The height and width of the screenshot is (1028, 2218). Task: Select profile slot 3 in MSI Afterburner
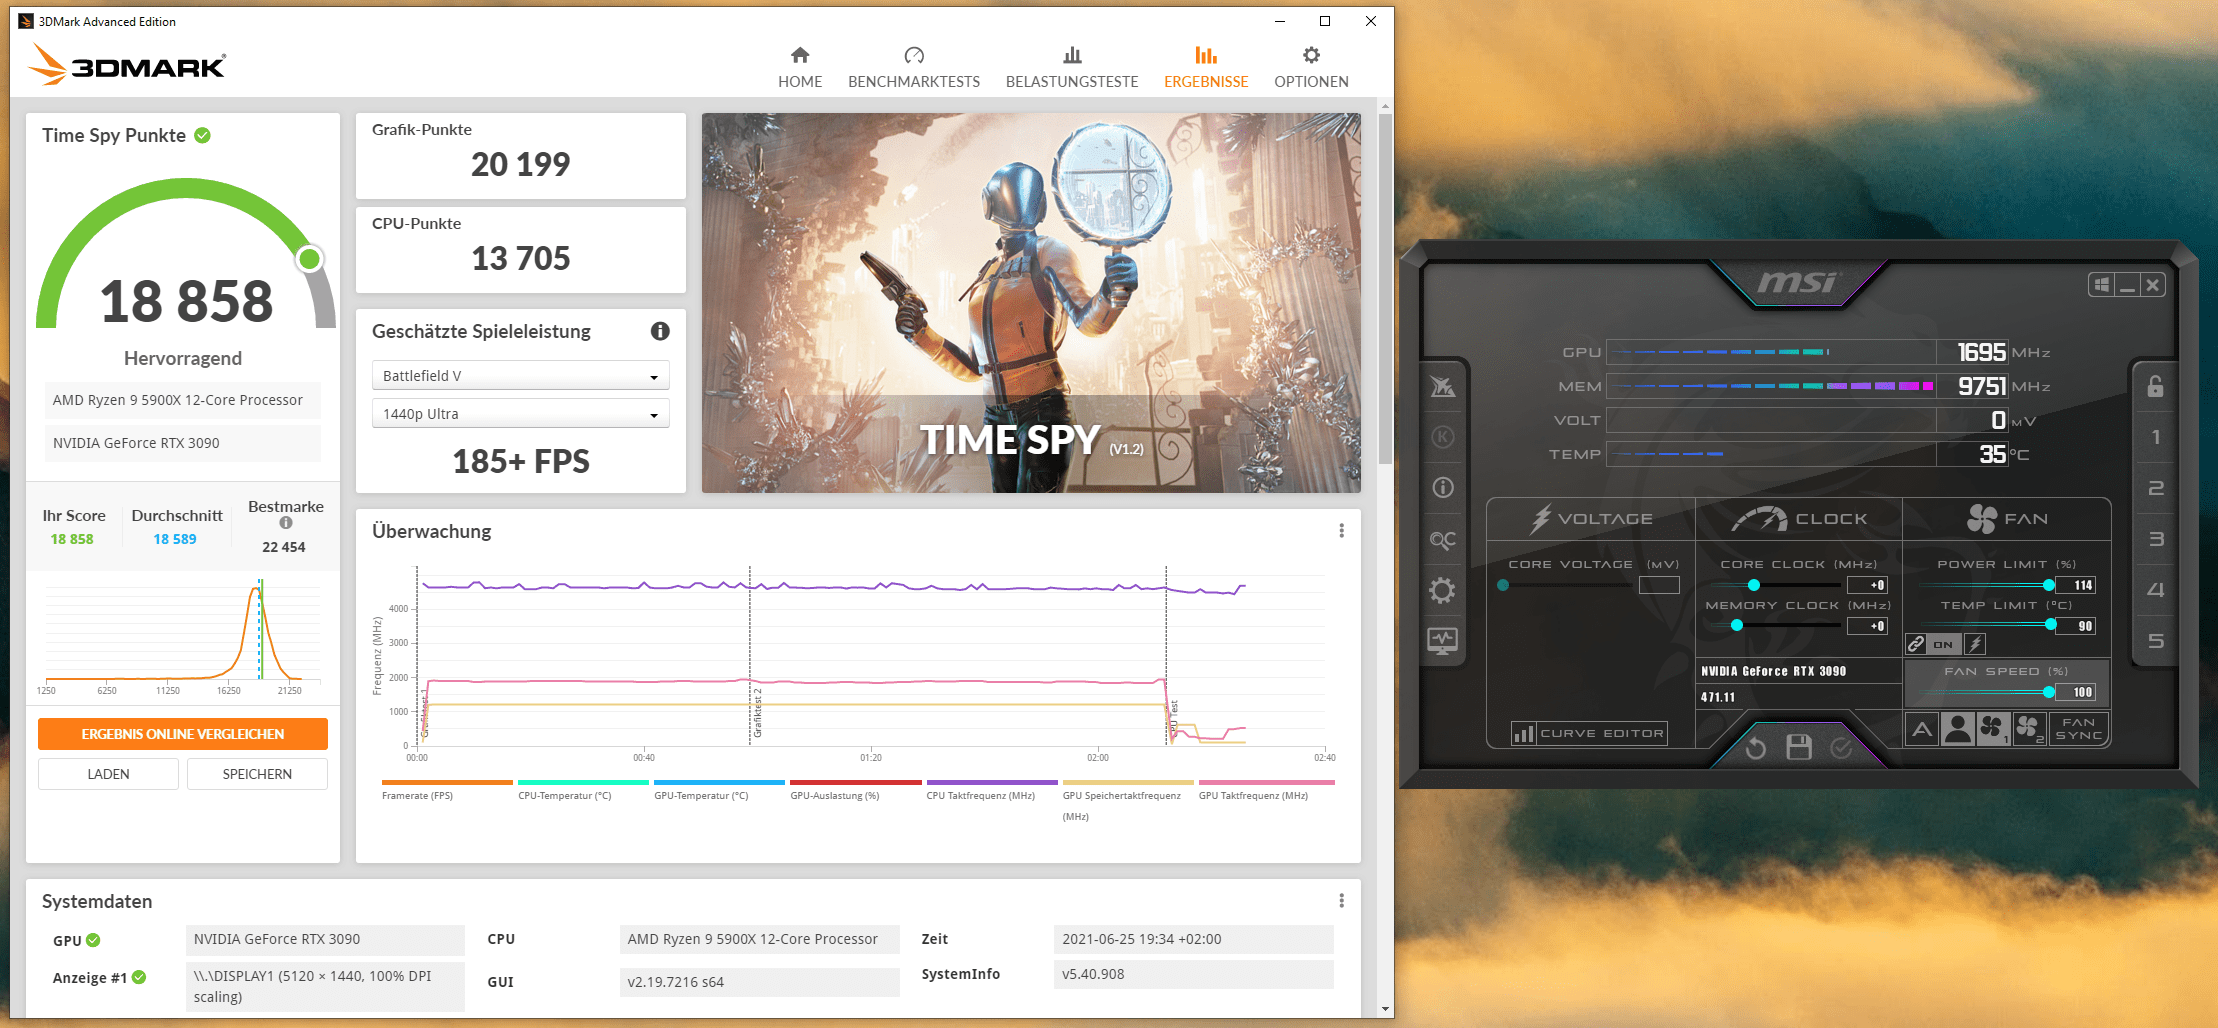pos(2155,539)
